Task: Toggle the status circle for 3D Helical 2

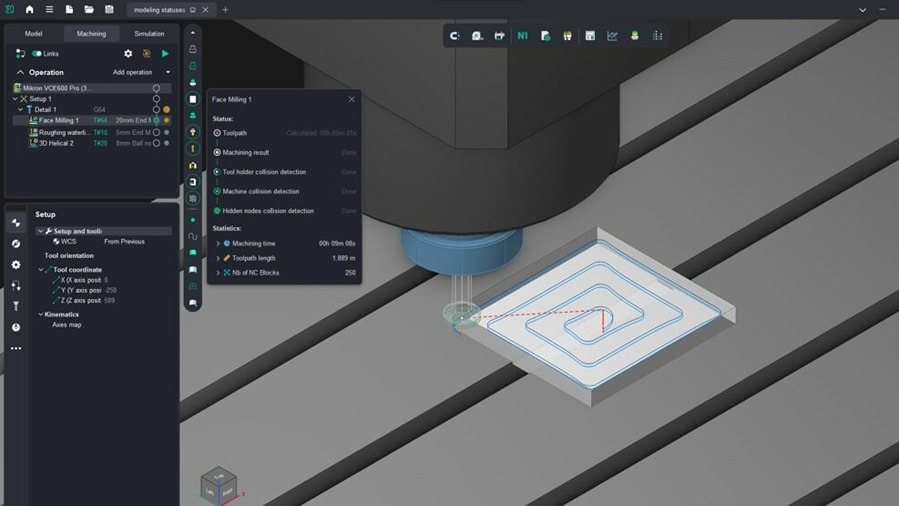Action: (156, 143)
